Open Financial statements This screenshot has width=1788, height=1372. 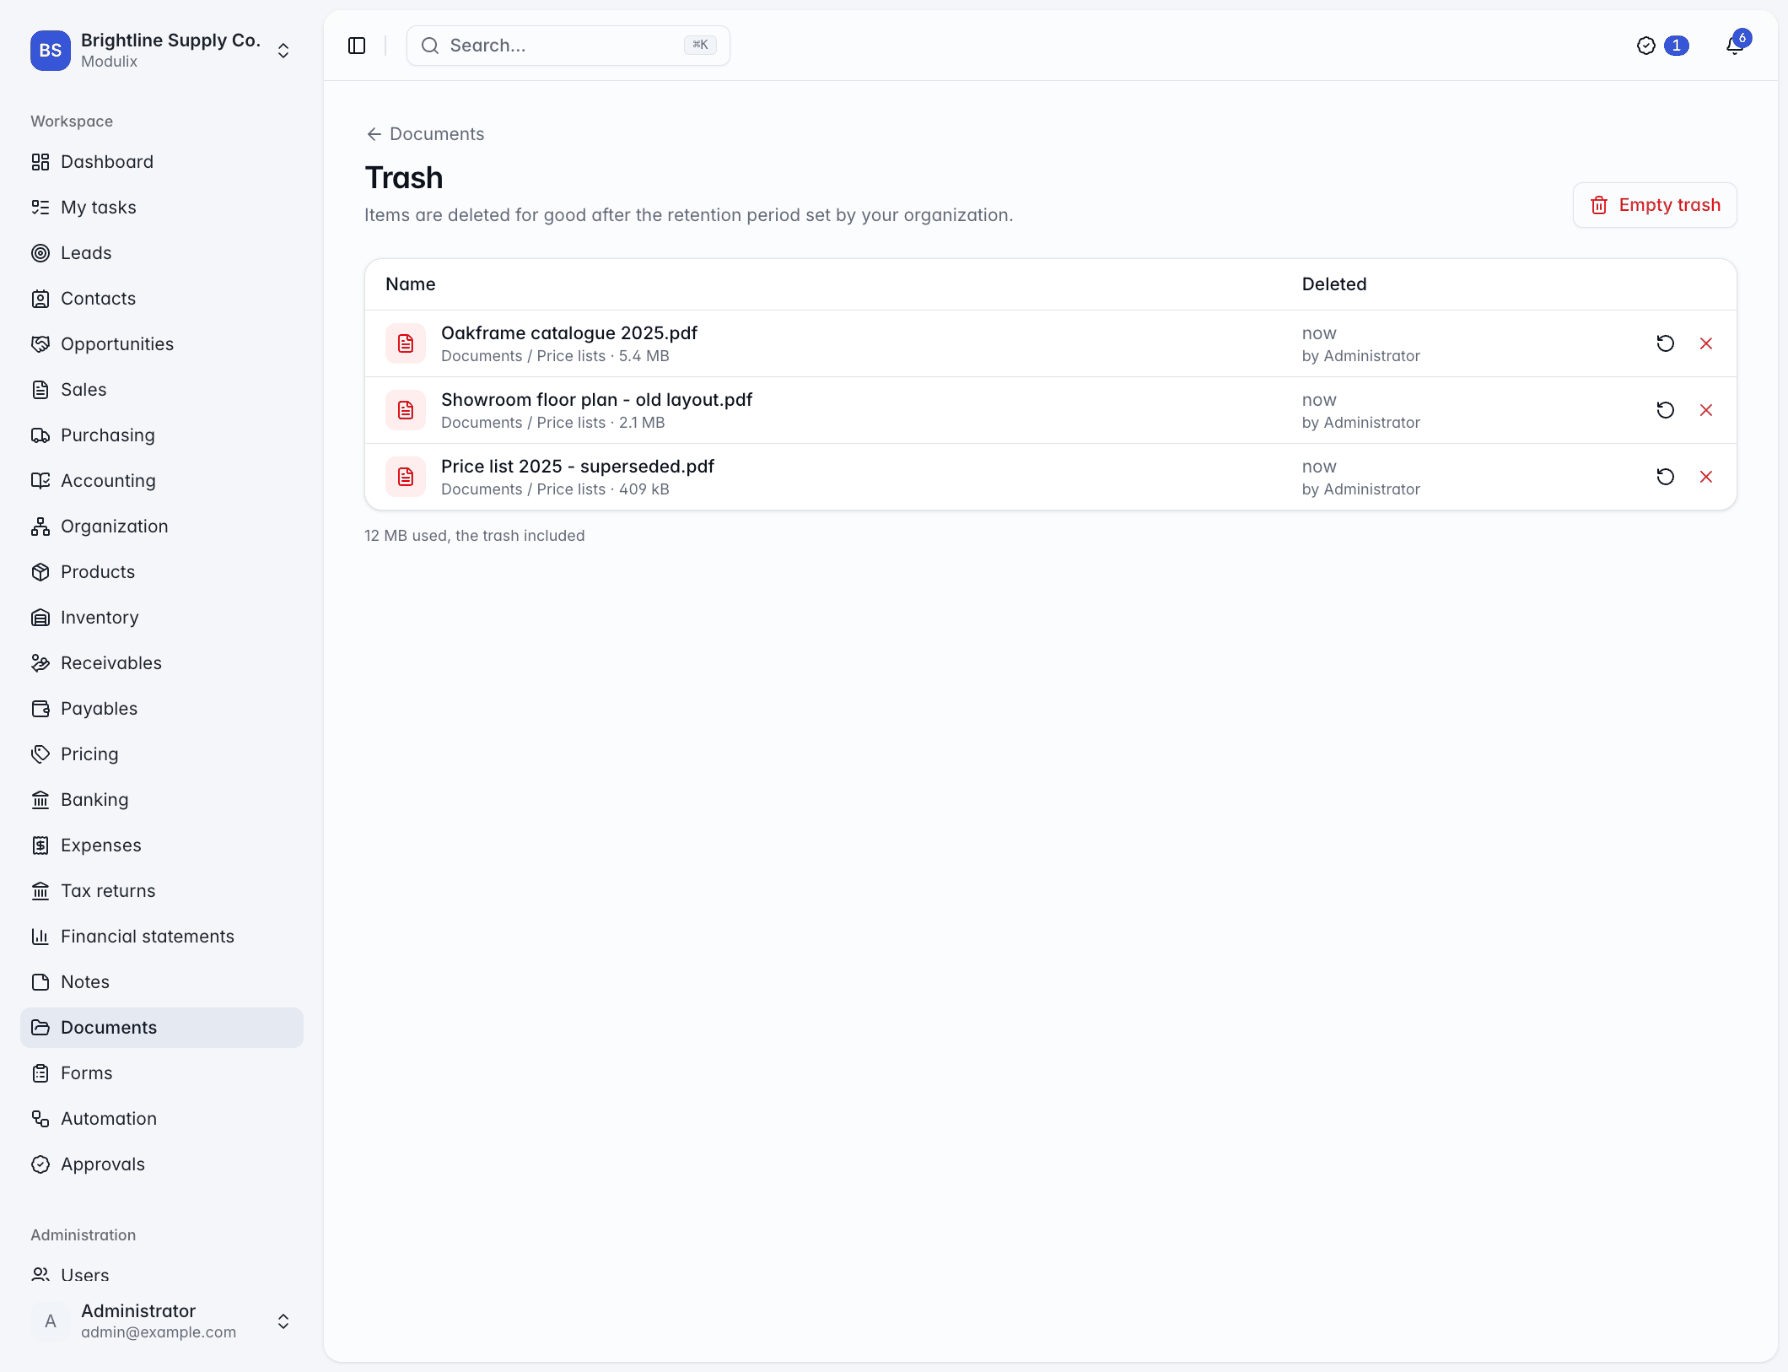[x=161, y=936]
